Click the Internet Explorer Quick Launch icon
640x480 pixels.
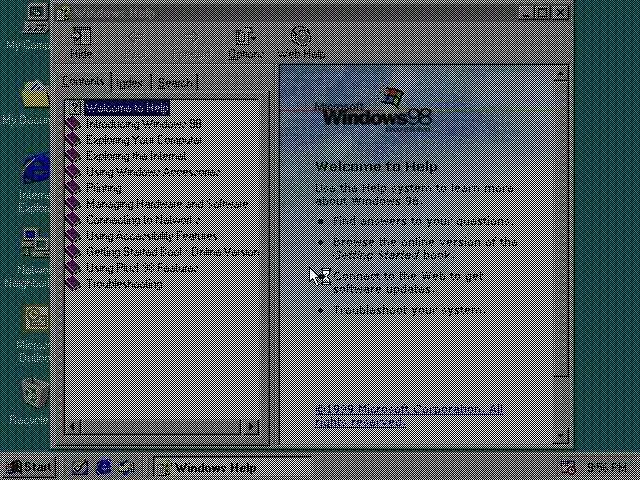pos(104,467)
